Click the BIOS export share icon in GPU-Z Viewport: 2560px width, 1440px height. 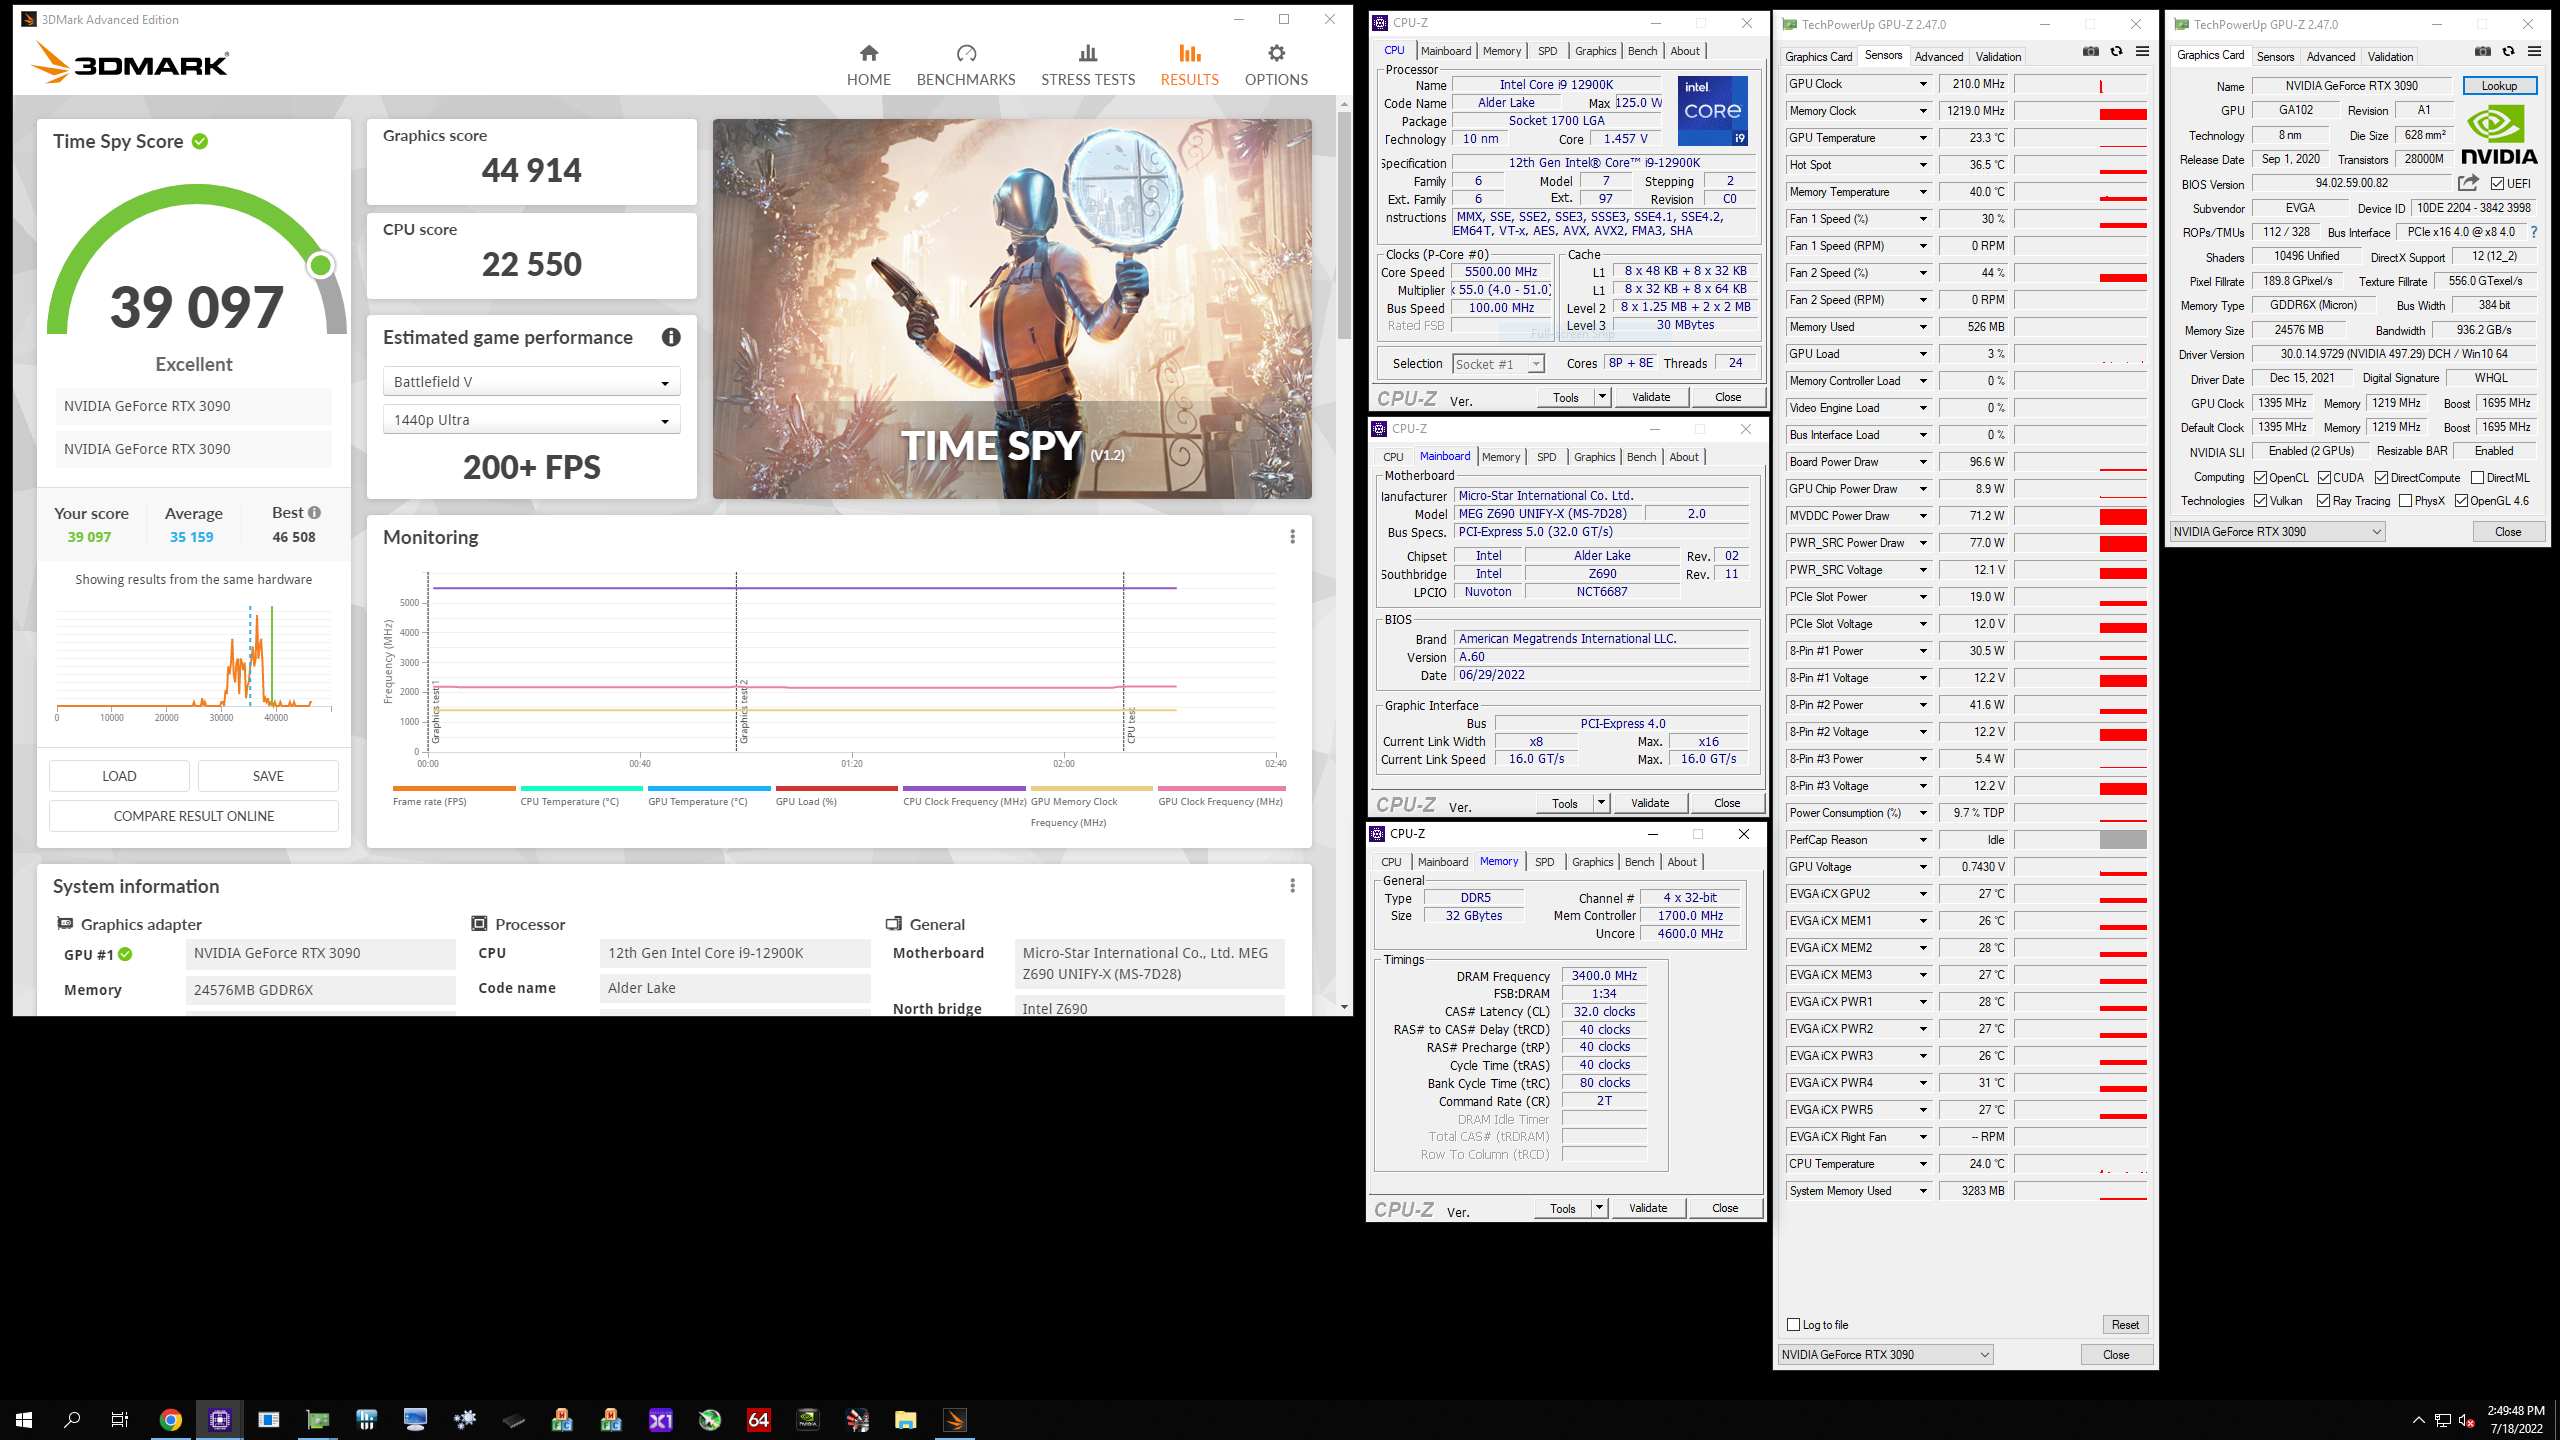point(2468,183)
